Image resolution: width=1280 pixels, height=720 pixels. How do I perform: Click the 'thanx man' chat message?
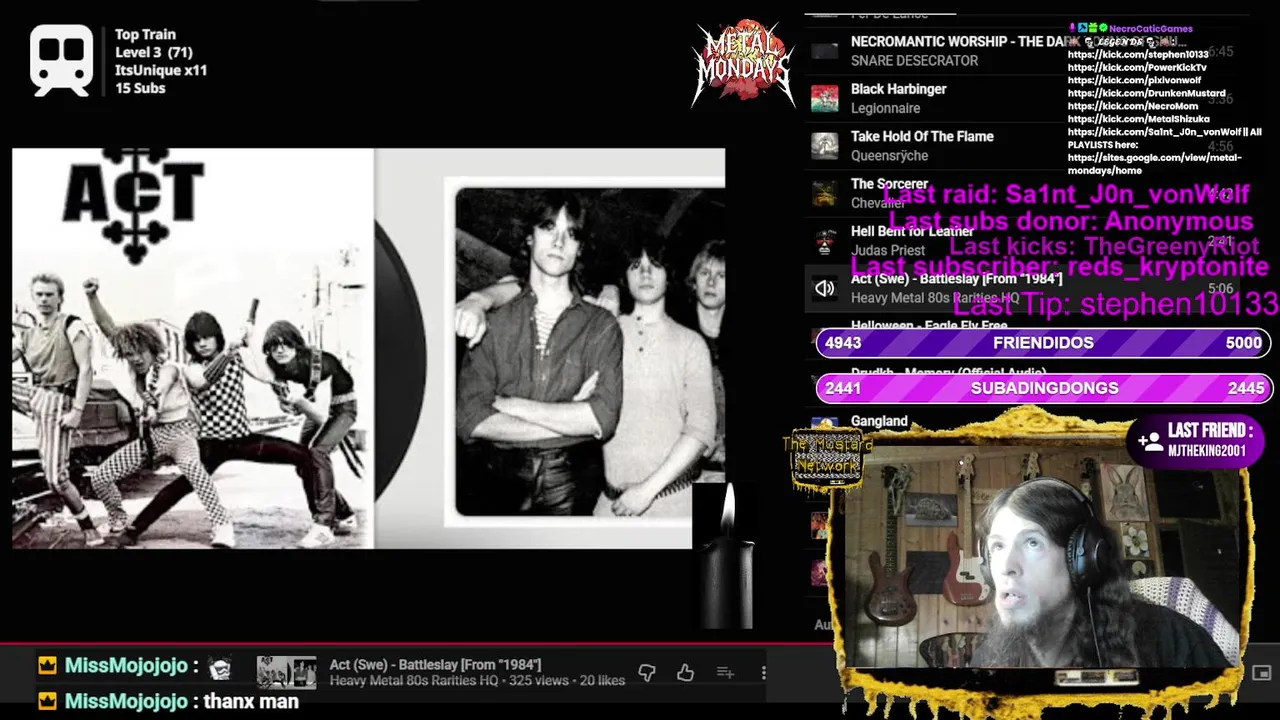251,701
